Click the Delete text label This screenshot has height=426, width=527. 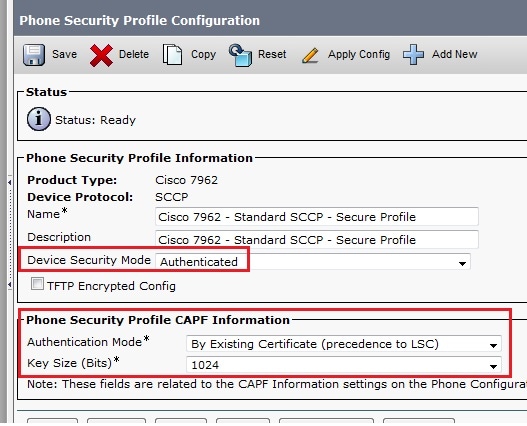[x=134, y=54]
